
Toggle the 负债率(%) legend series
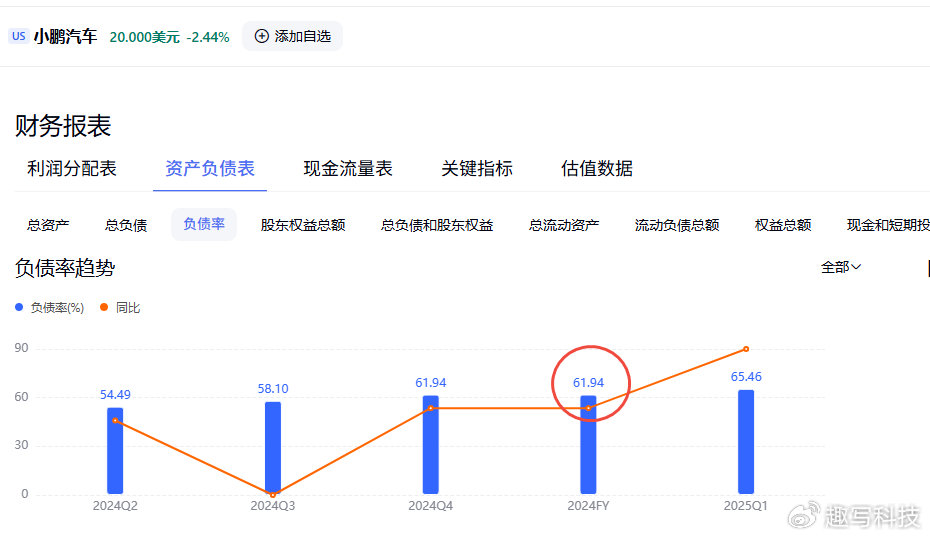pyautogui.click(x=50, y=307)
